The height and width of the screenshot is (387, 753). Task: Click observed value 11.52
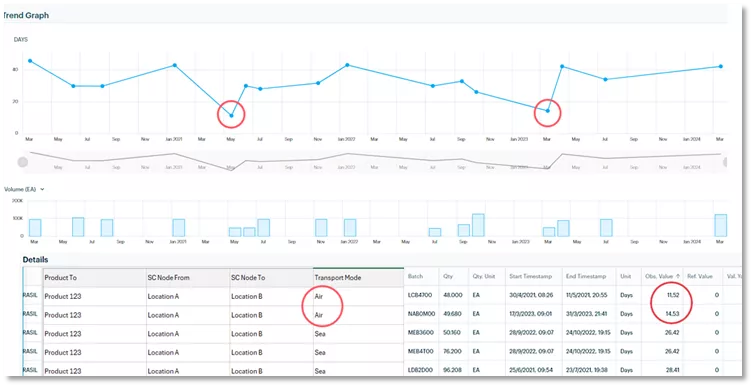[673, 295]
